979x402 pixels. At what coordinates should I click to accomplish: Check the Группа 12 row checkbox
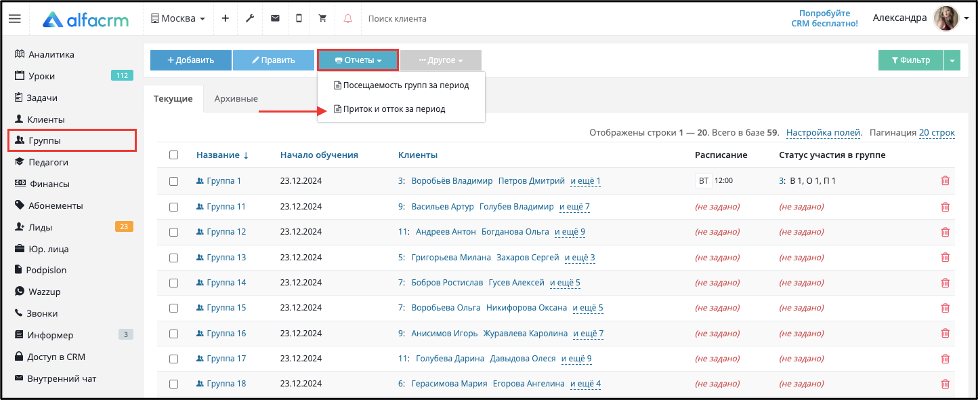click(x=174, y=232)
